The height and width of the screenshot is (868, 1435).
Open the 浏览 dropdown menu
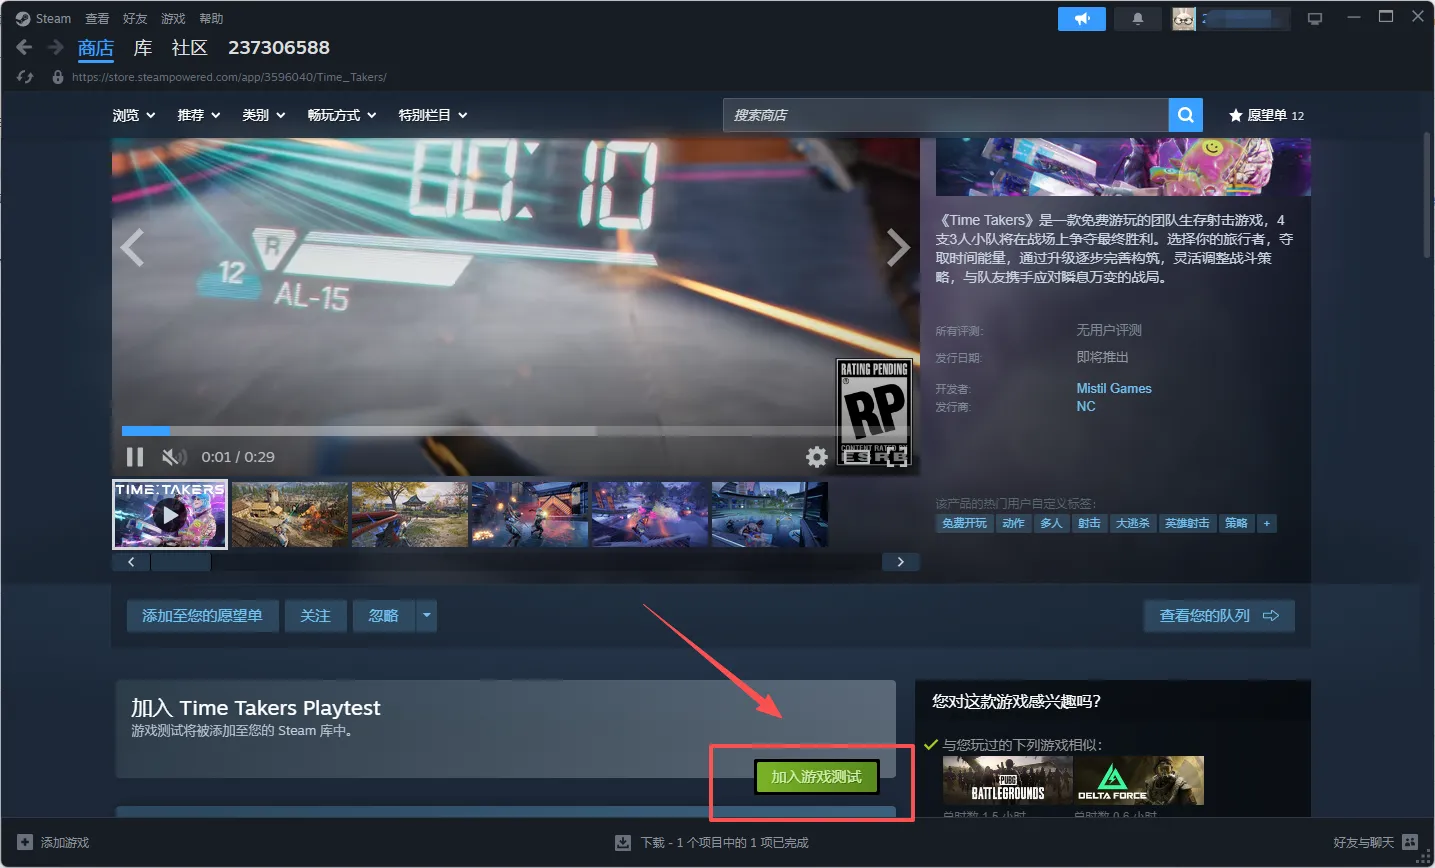(x=134, y=115)
